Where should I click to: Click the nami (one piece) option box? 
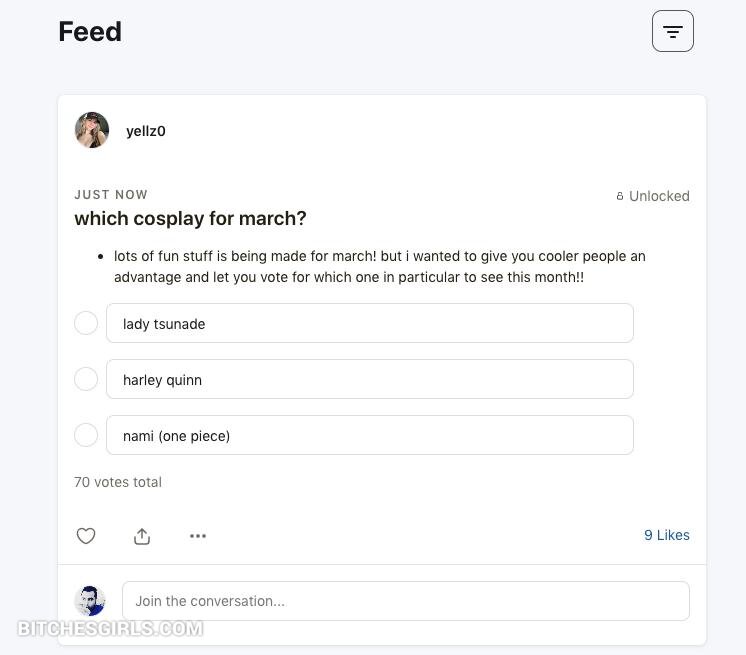369,435
